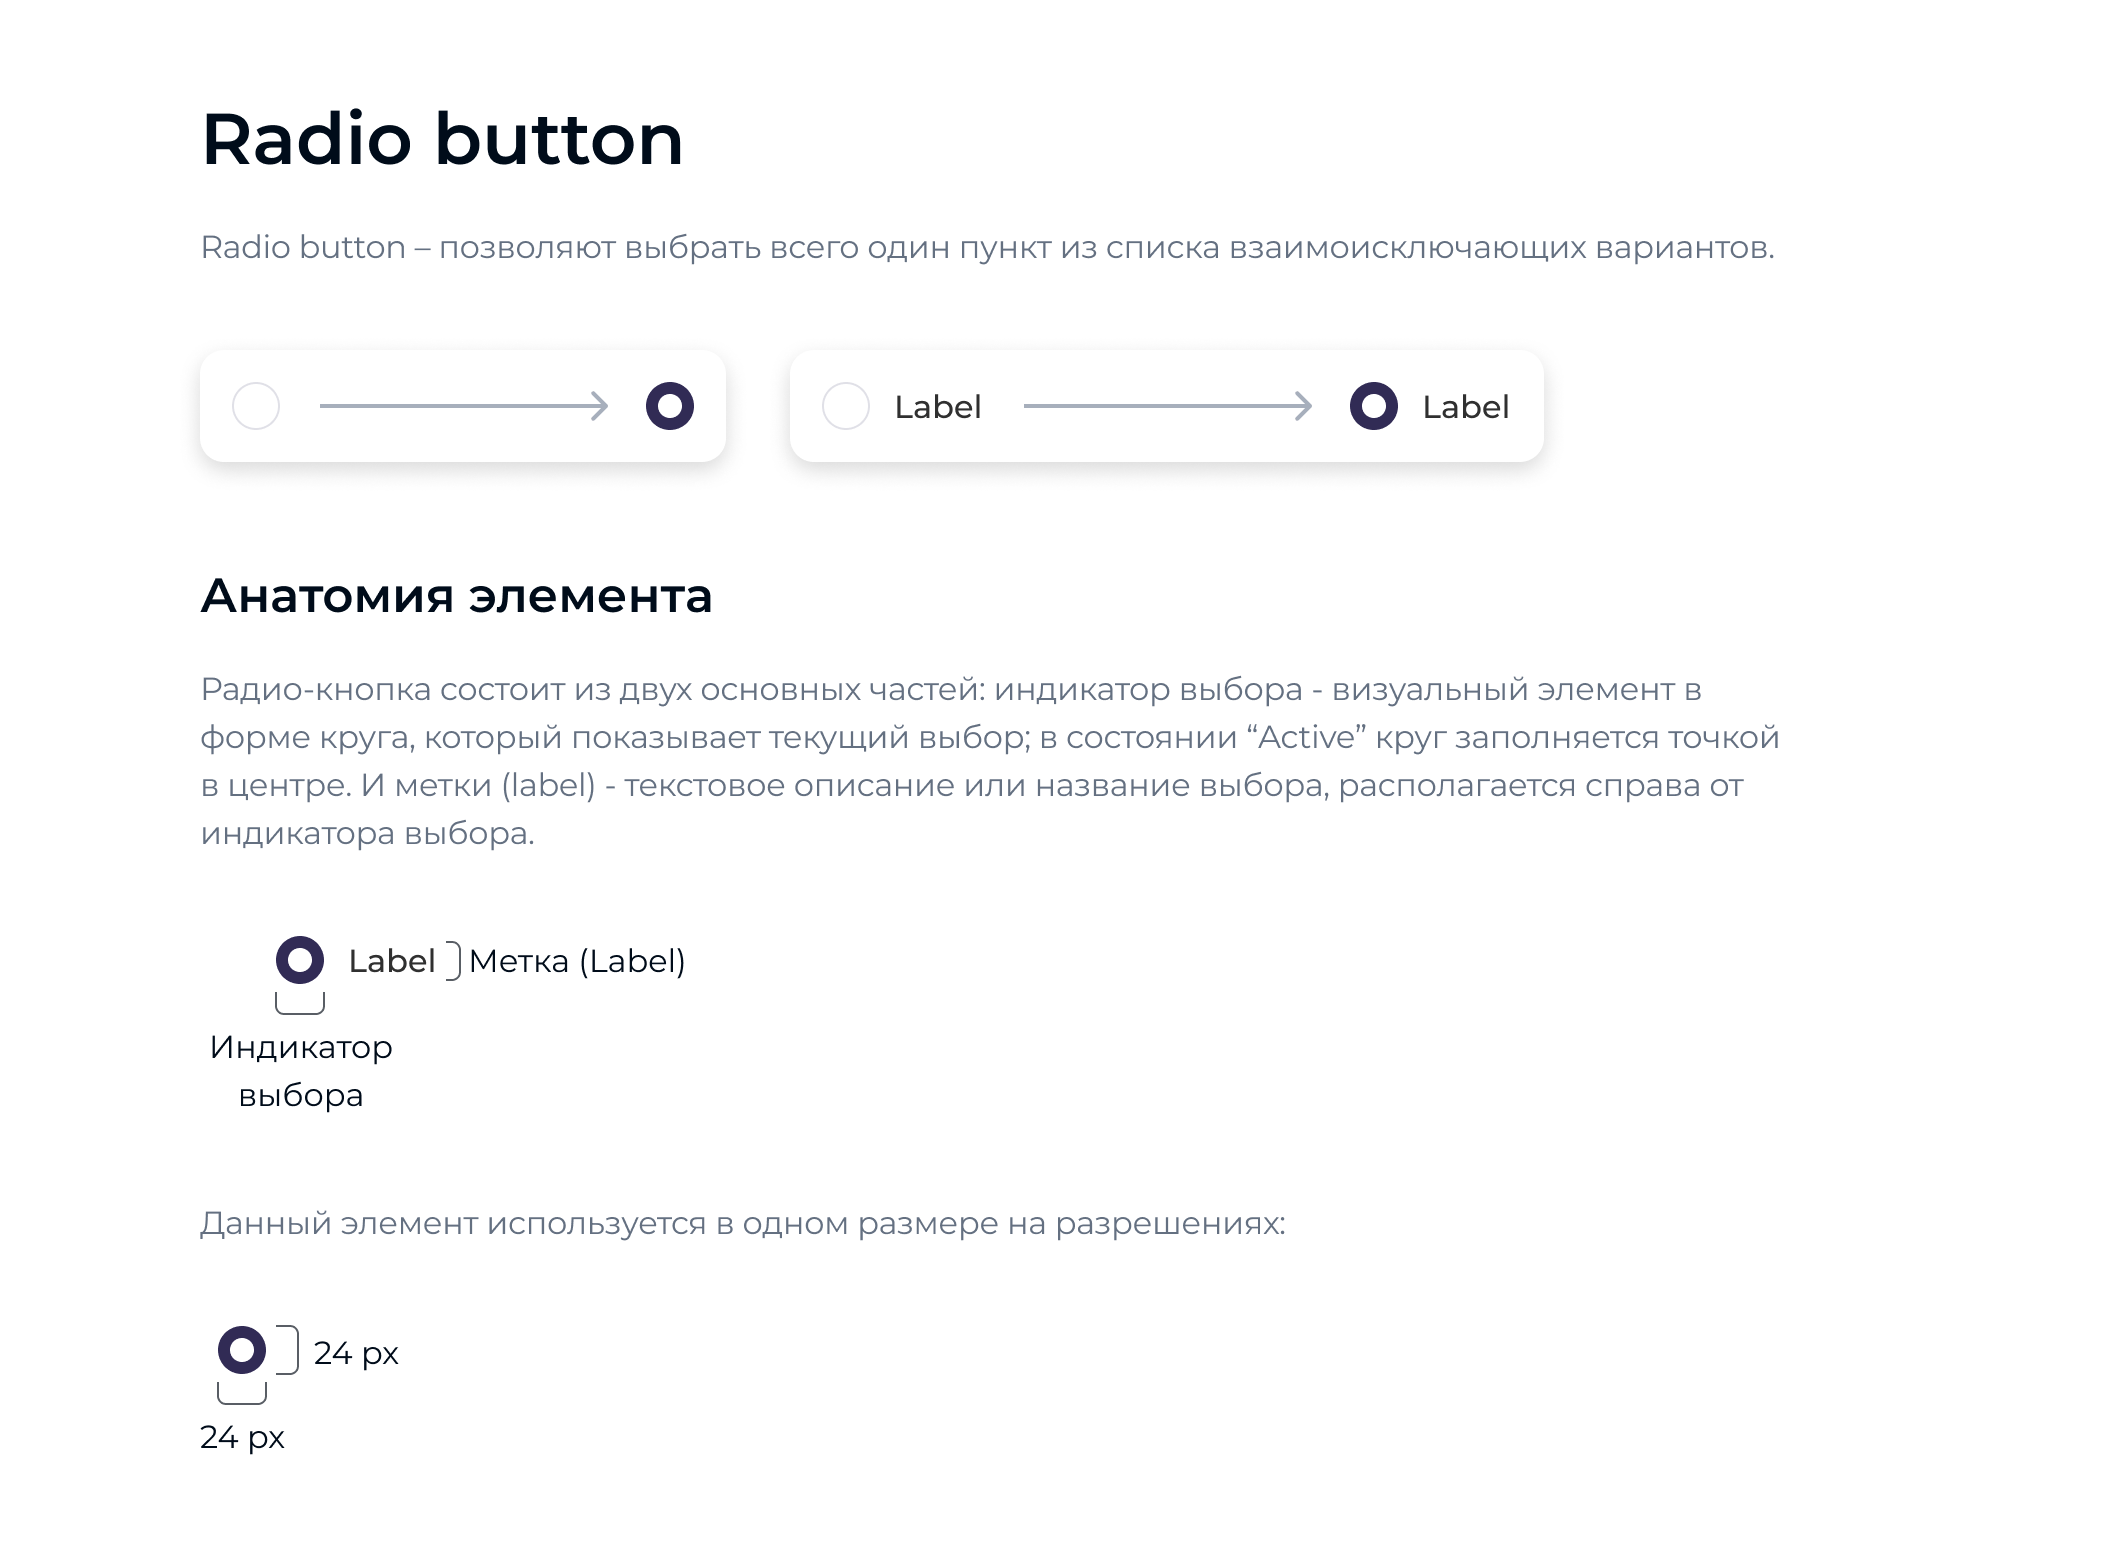This screenshot has width=2122, height=1554.
Task: Click the Метка (Label) annotation
Action: click(577, 961)
